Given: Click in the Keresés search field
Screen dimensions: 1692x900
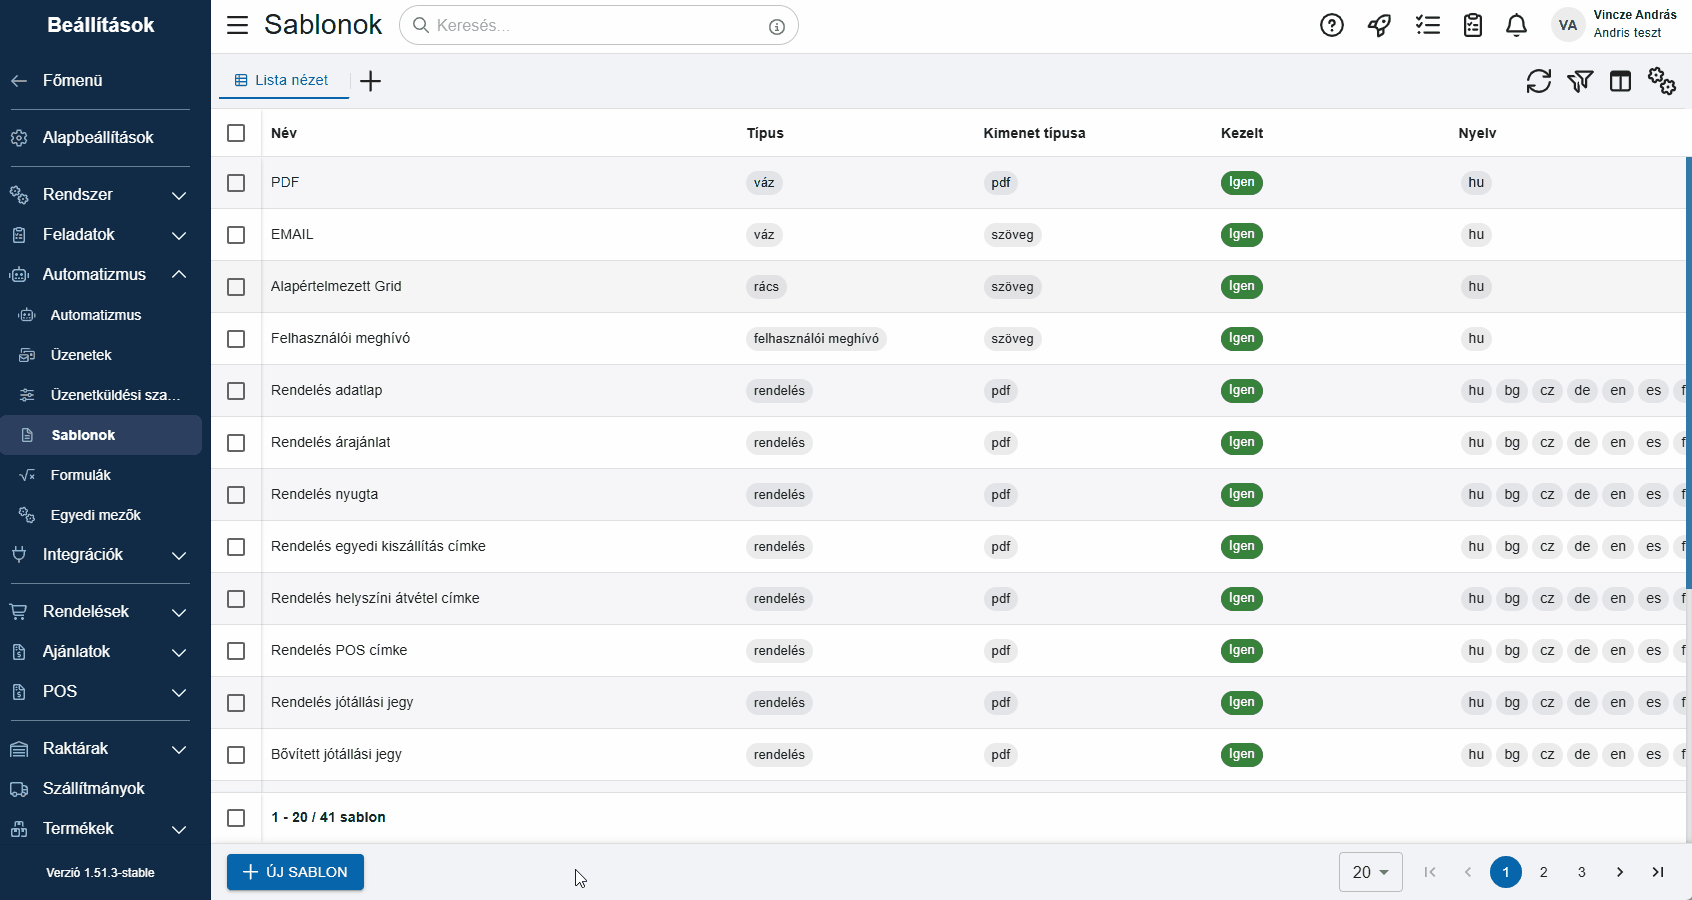Looking at the screenshot, I should click(598, 25).
